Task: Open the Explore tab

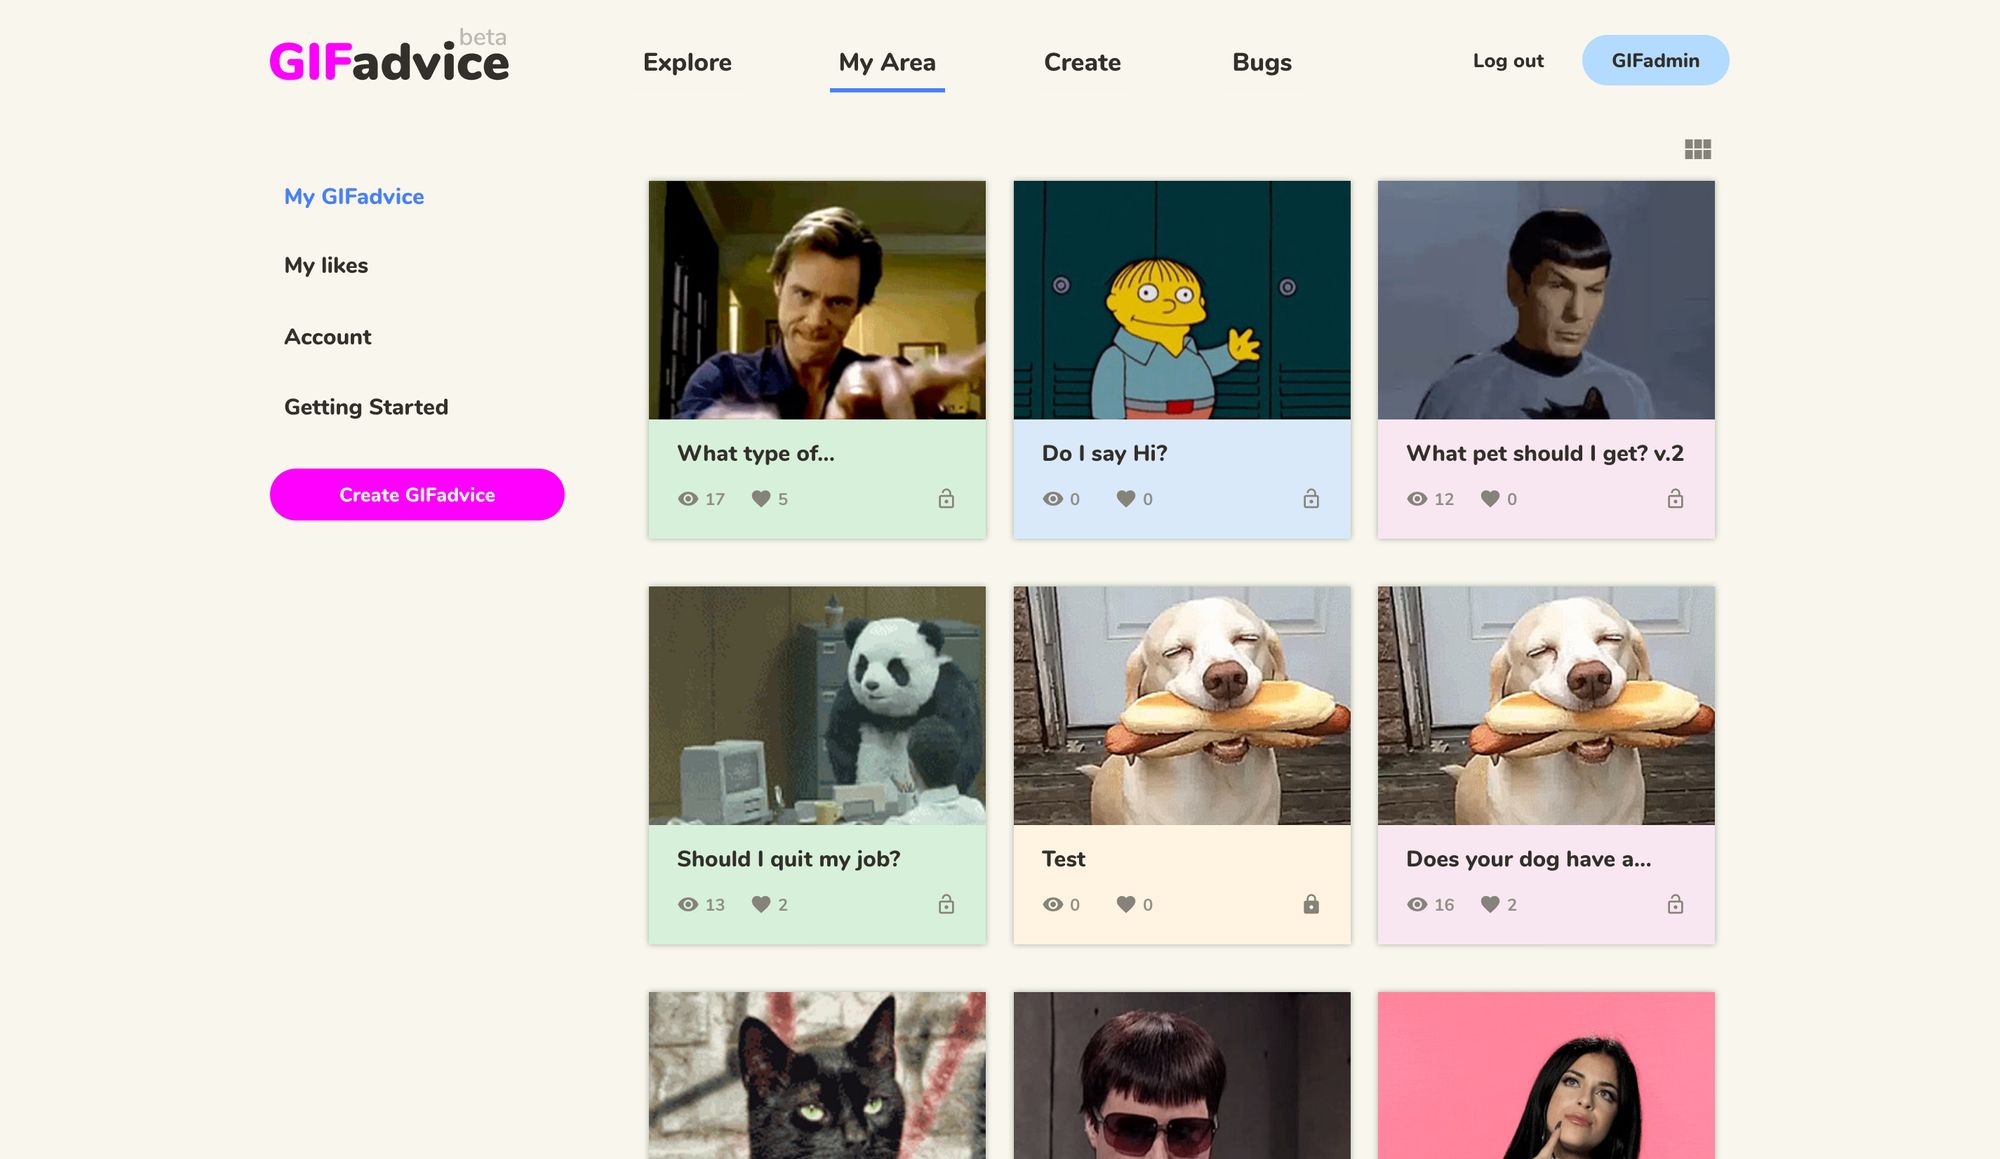Action: [687, 62]
